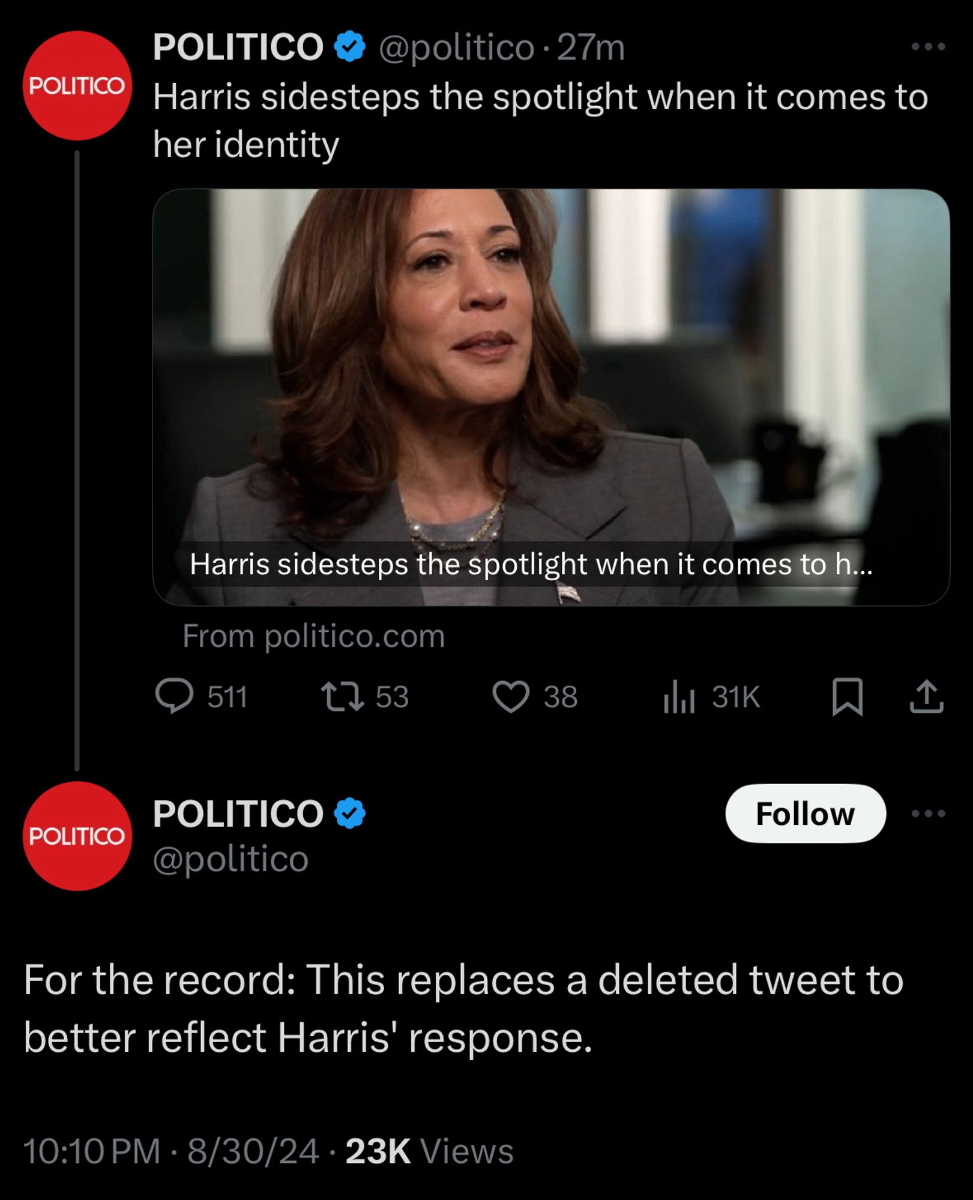973x1200 pixels.
Task: Click the 10:10 PM · 8/30/24 timestamp
Action: 171,1151
